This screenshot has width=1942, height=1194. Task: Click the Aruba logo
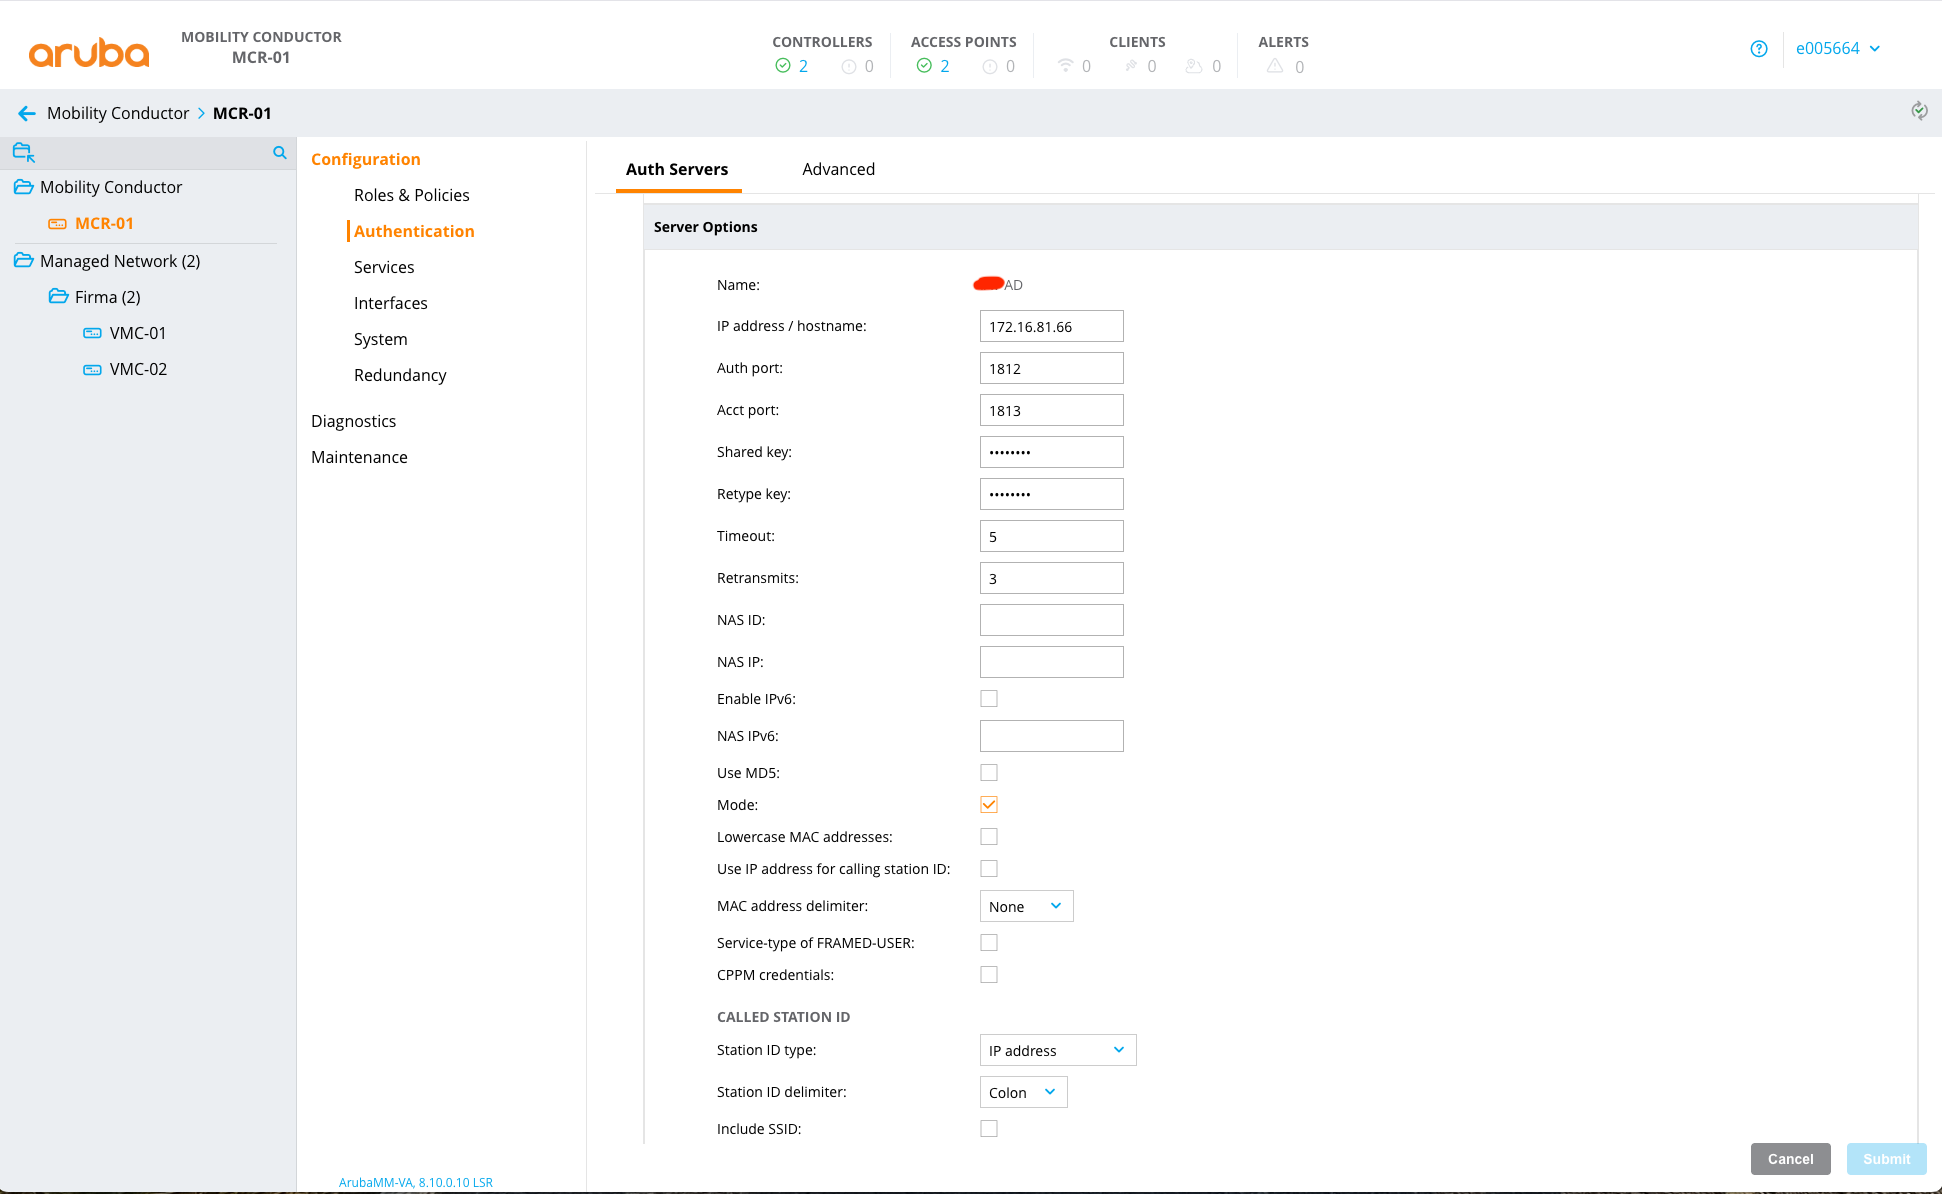89,51
